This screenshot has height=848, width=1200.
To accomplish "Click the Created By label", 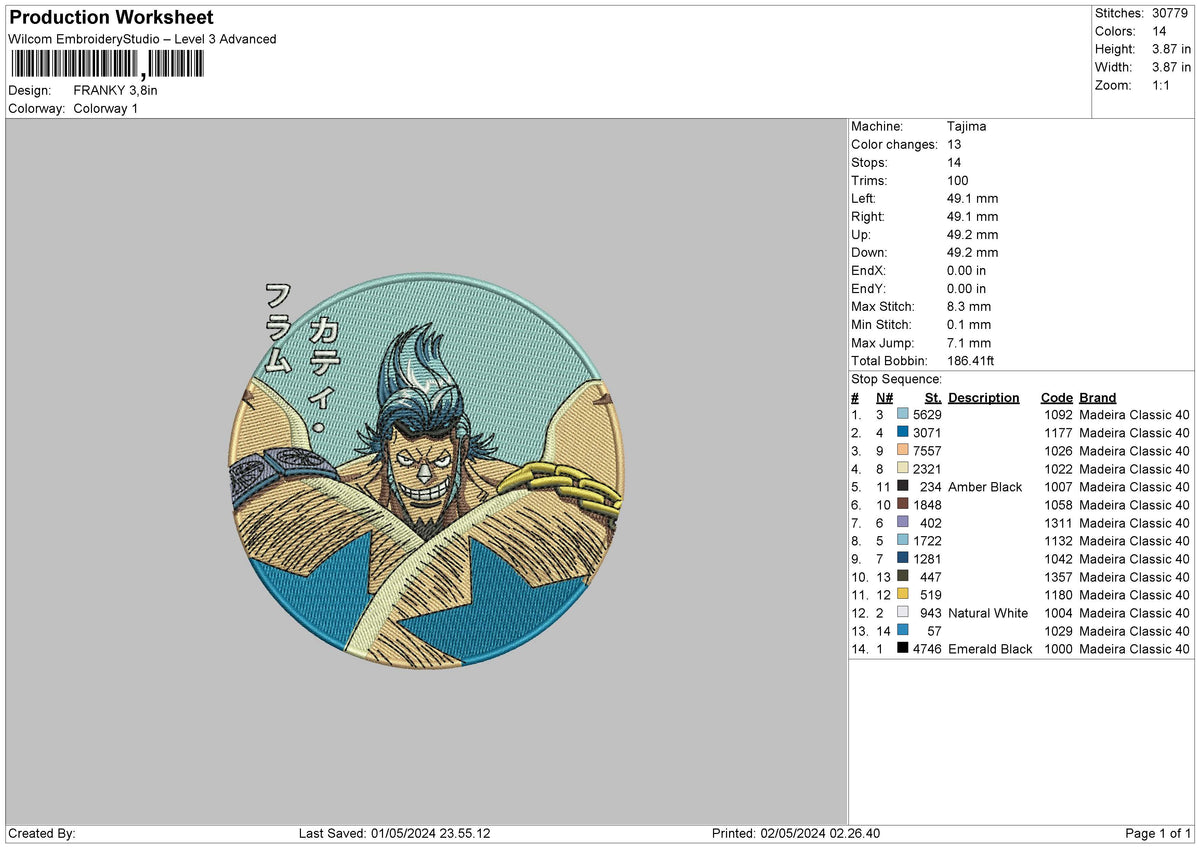I will pyautogui.click(x=42, y=833).
